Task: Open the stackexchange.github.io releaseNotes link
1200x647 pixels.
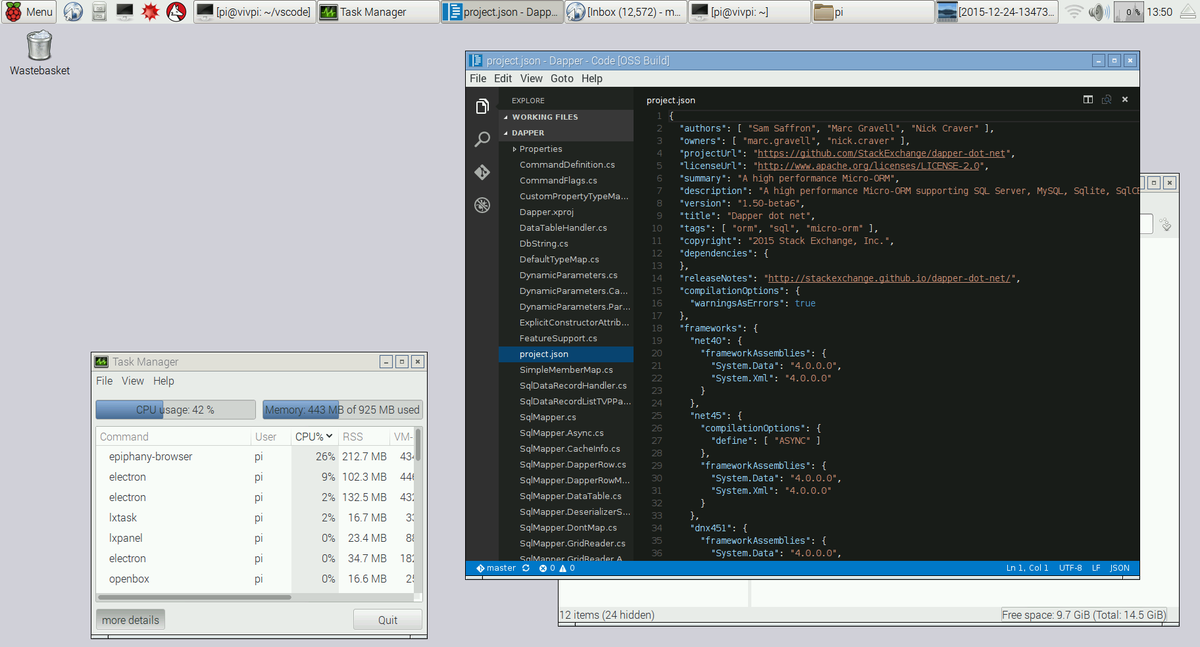Action: click(890, 278)
